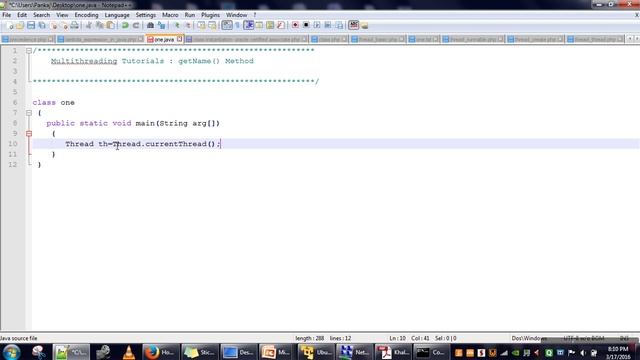This screenshot has height=360, width=640.
Task: Click the green Undo arrow icon
Action: coord(125,25)
